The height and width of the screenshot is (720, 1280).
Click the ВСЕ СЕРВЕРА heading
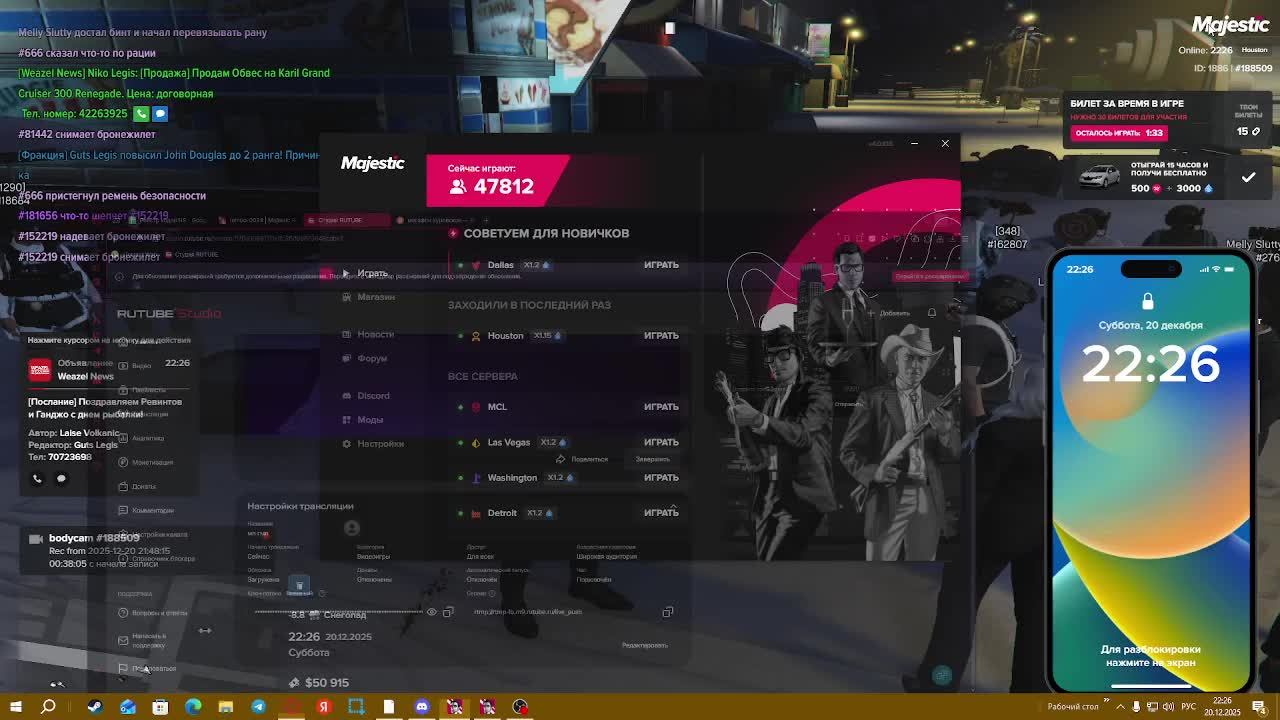pyautogui.click(x=483, y=377)
